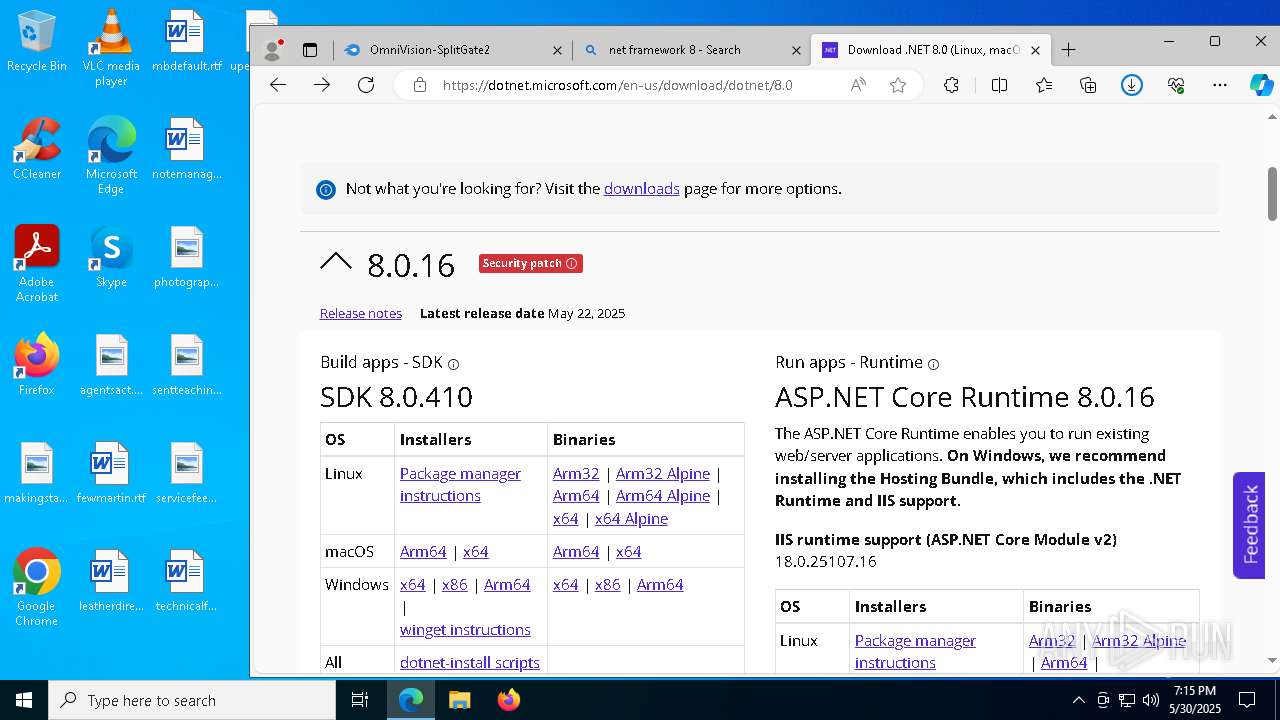Click info icon beside Run apps - Runtime
Screen dimensions: 1280x720
click(x=933, y=364)
